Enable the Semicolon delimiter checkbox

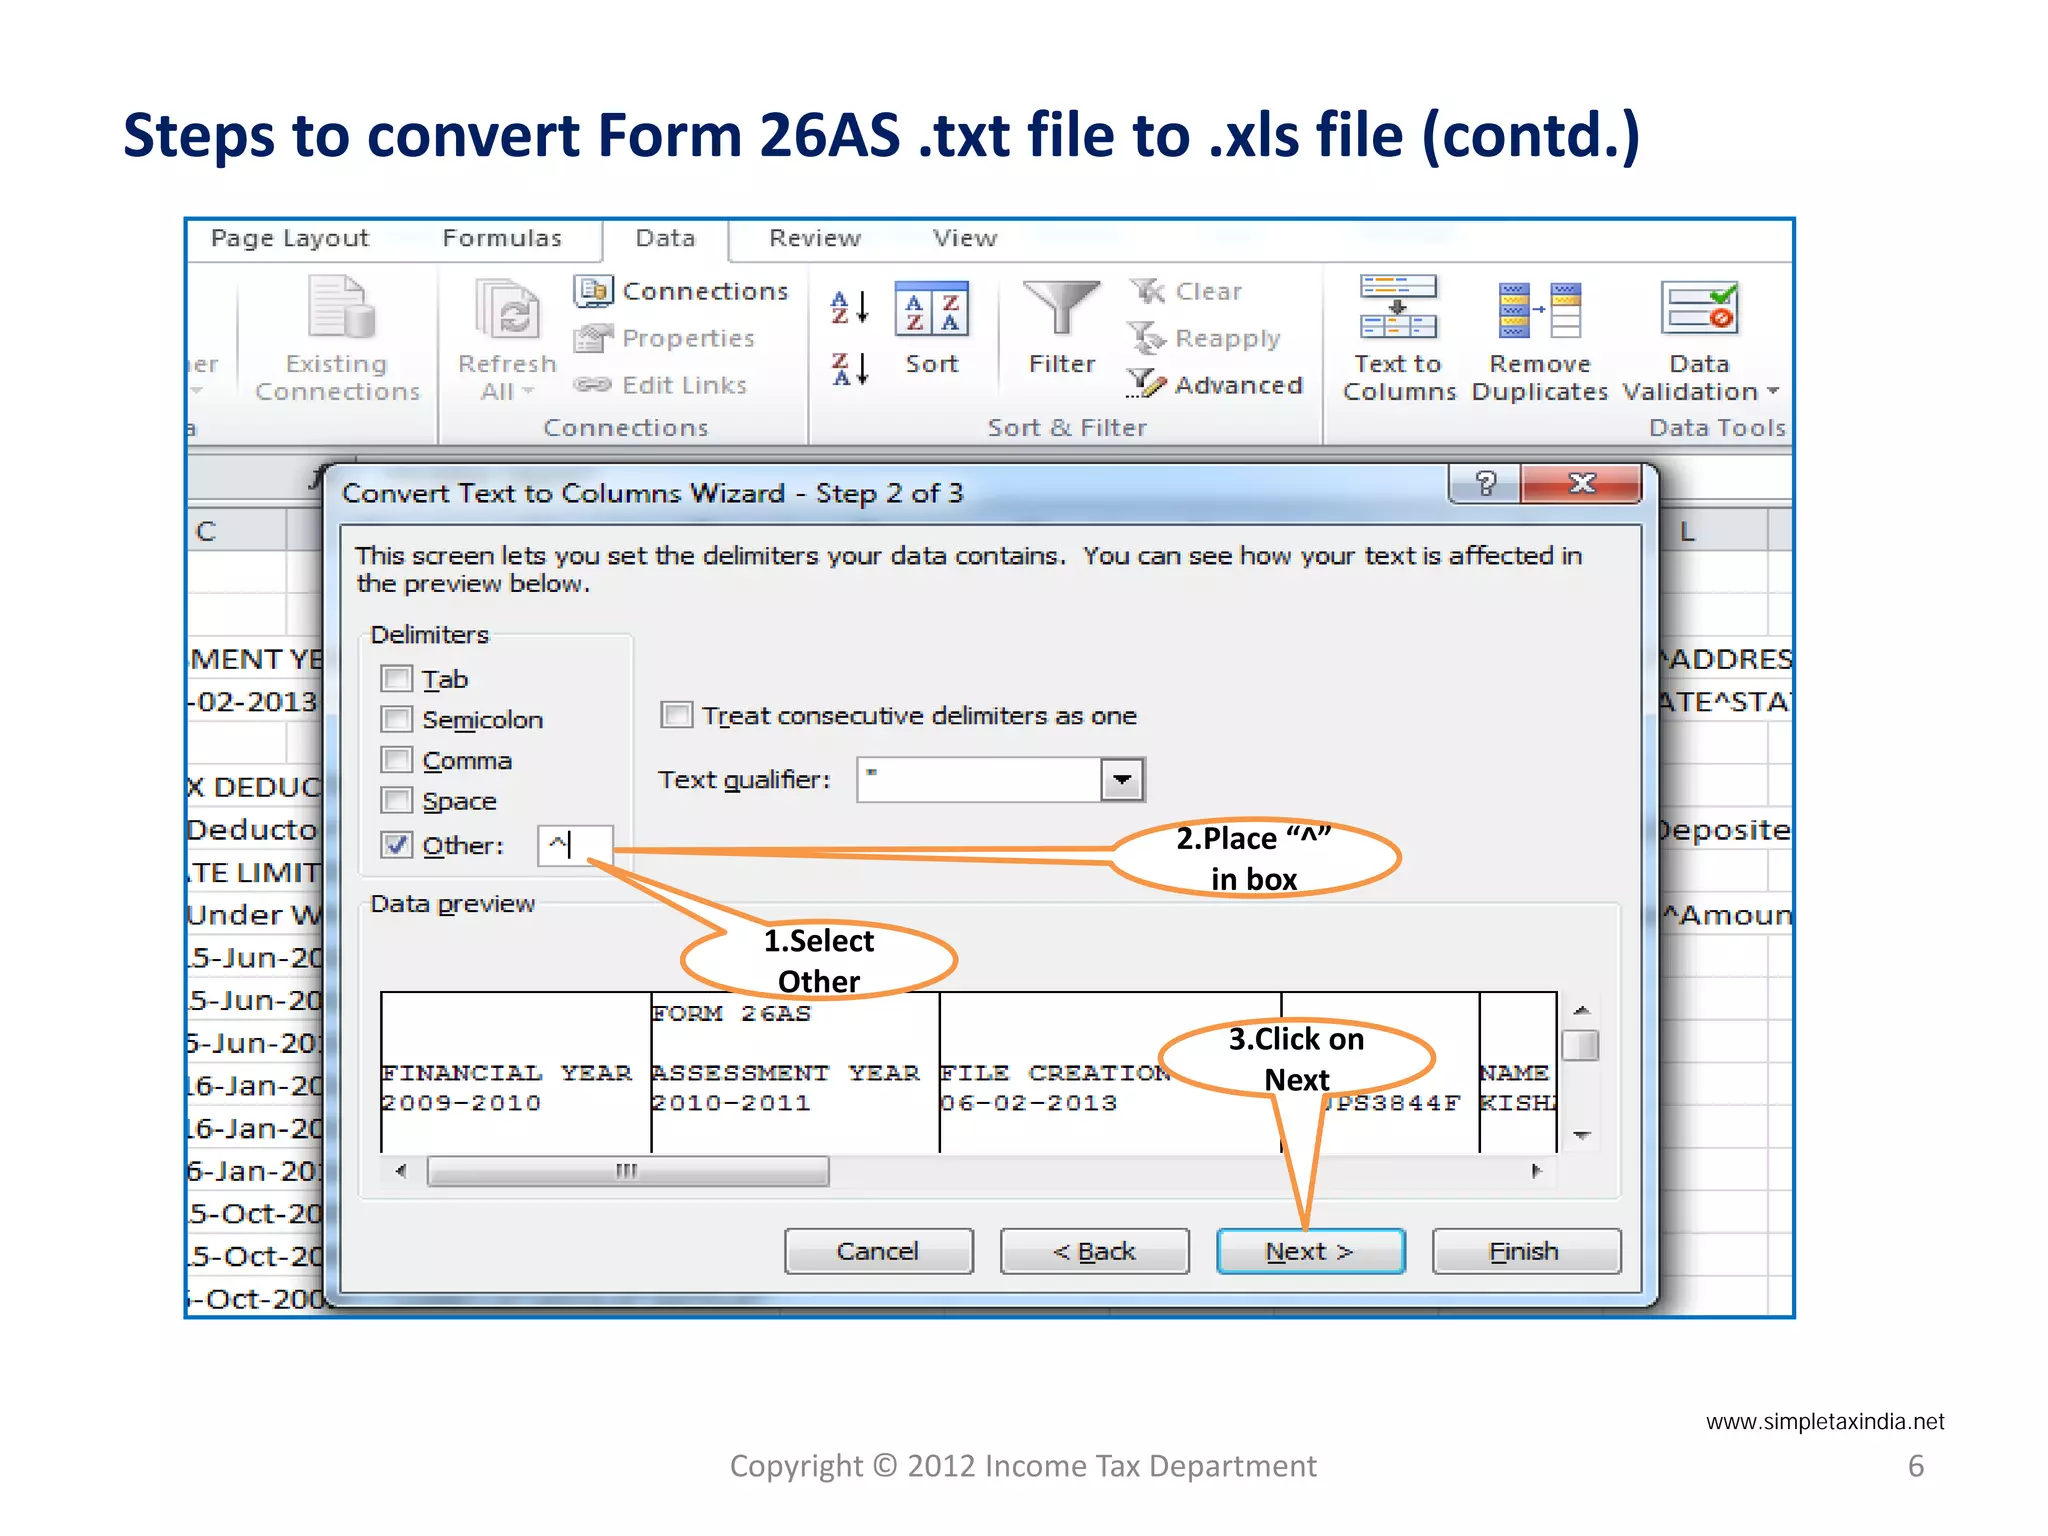(x=397, y=720)
